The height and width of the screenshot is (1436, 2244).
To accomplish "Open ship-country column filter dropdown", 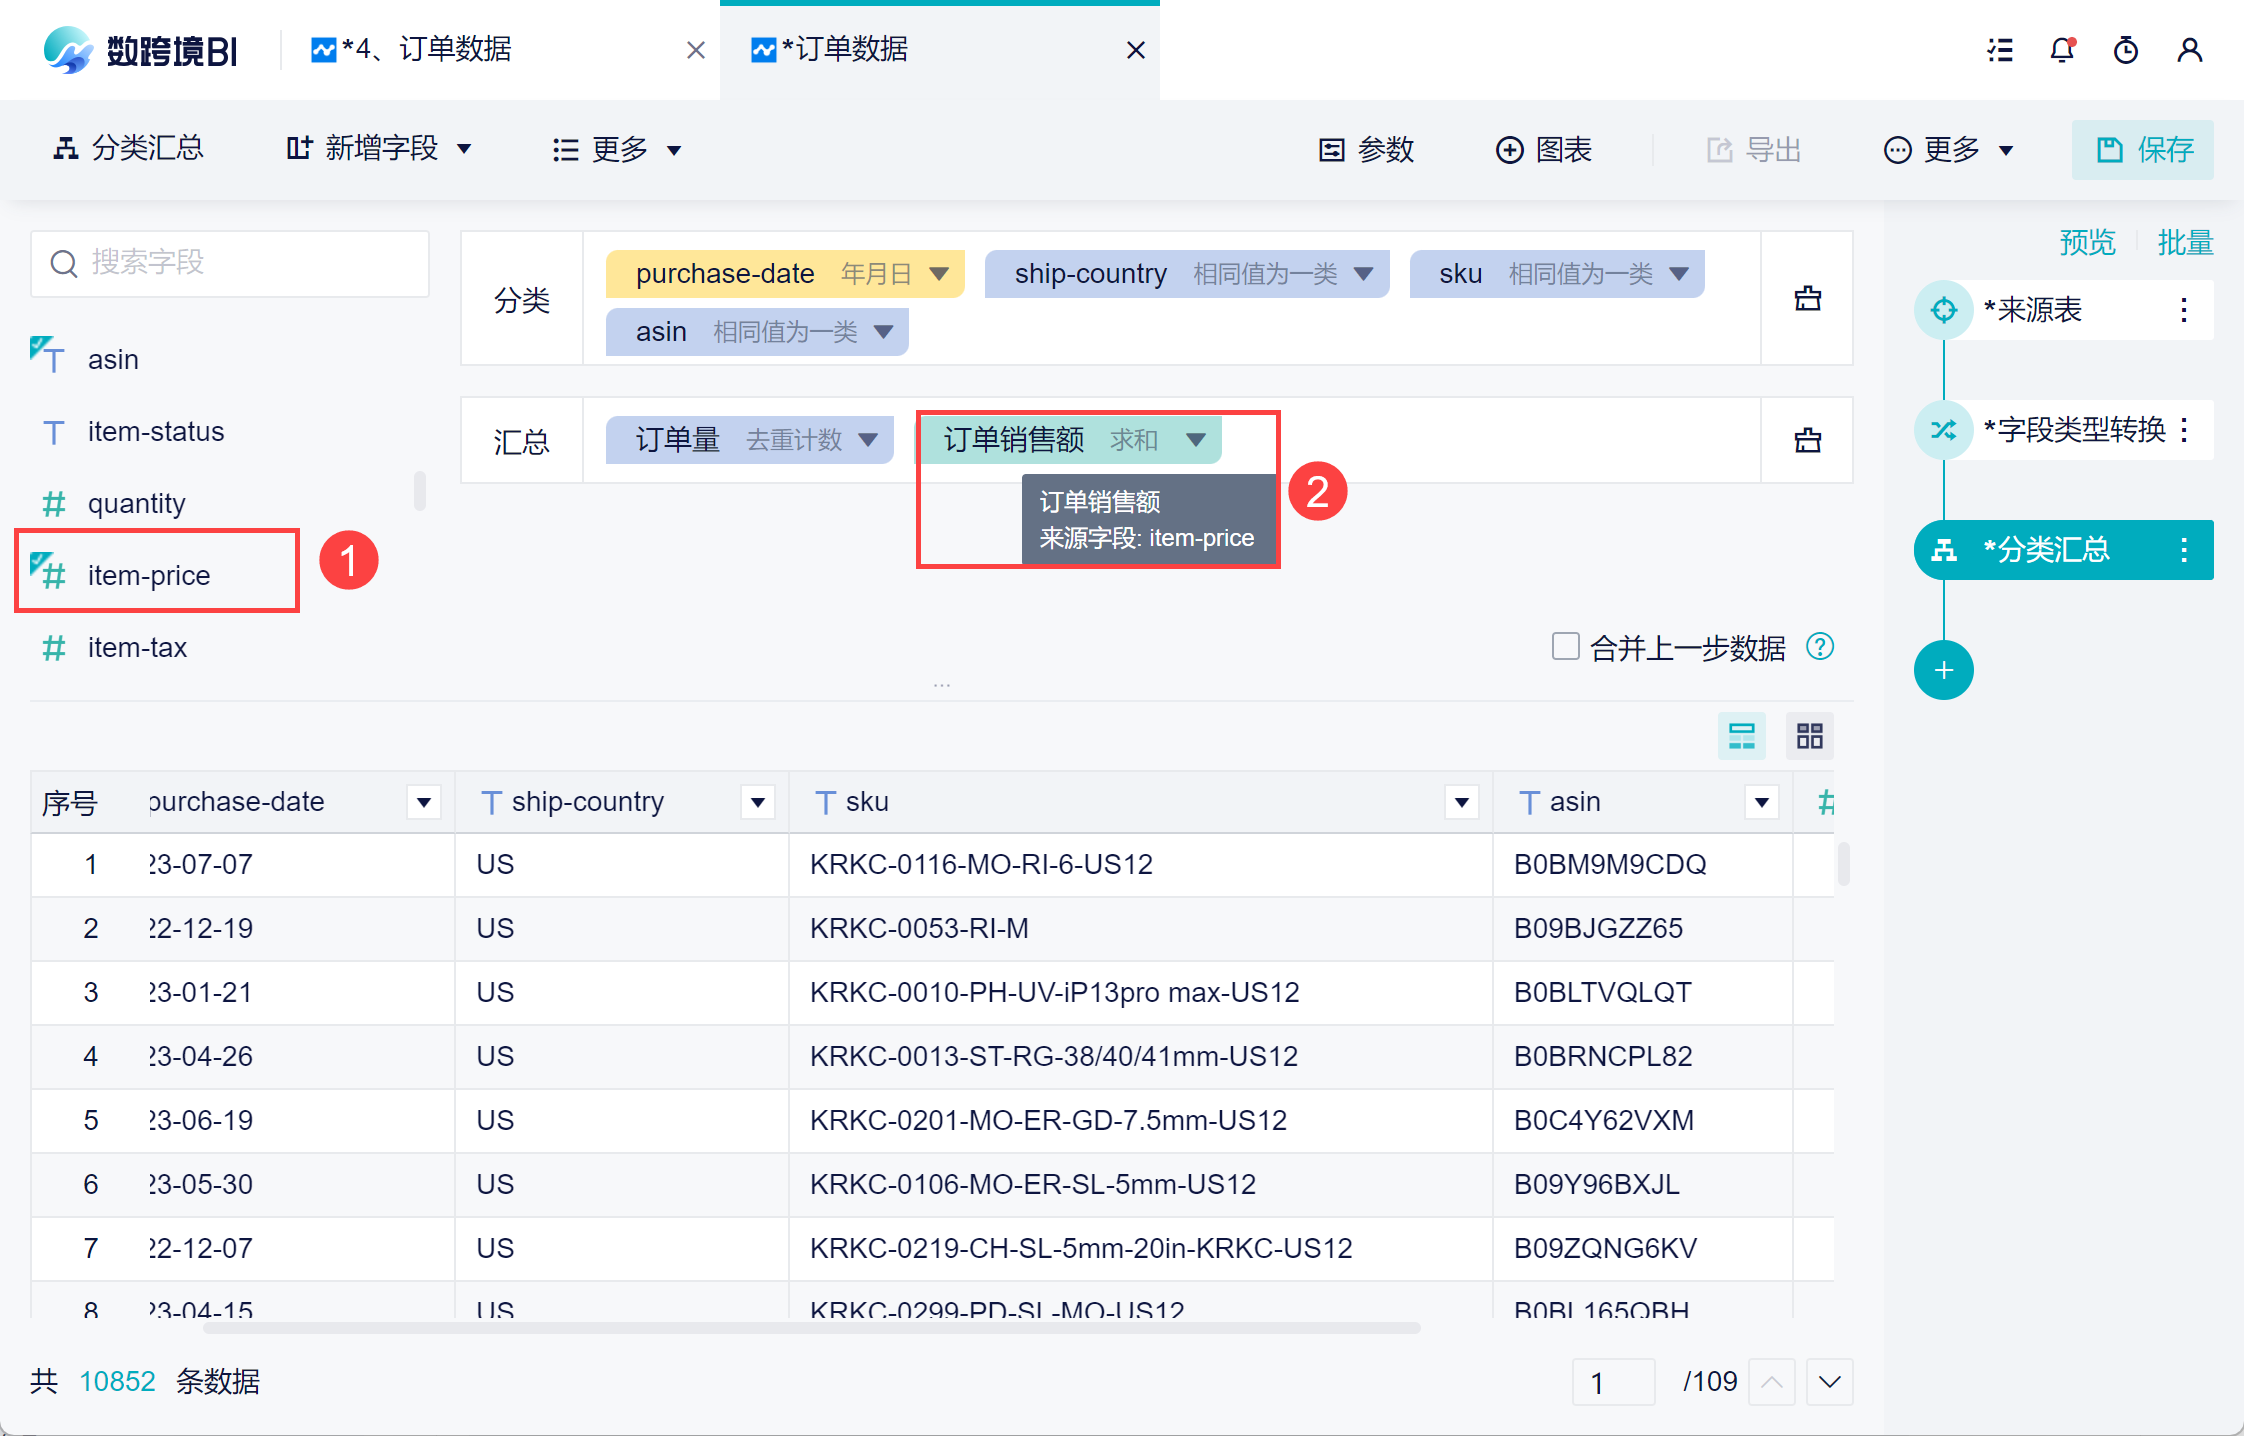I will pos(758,802).
